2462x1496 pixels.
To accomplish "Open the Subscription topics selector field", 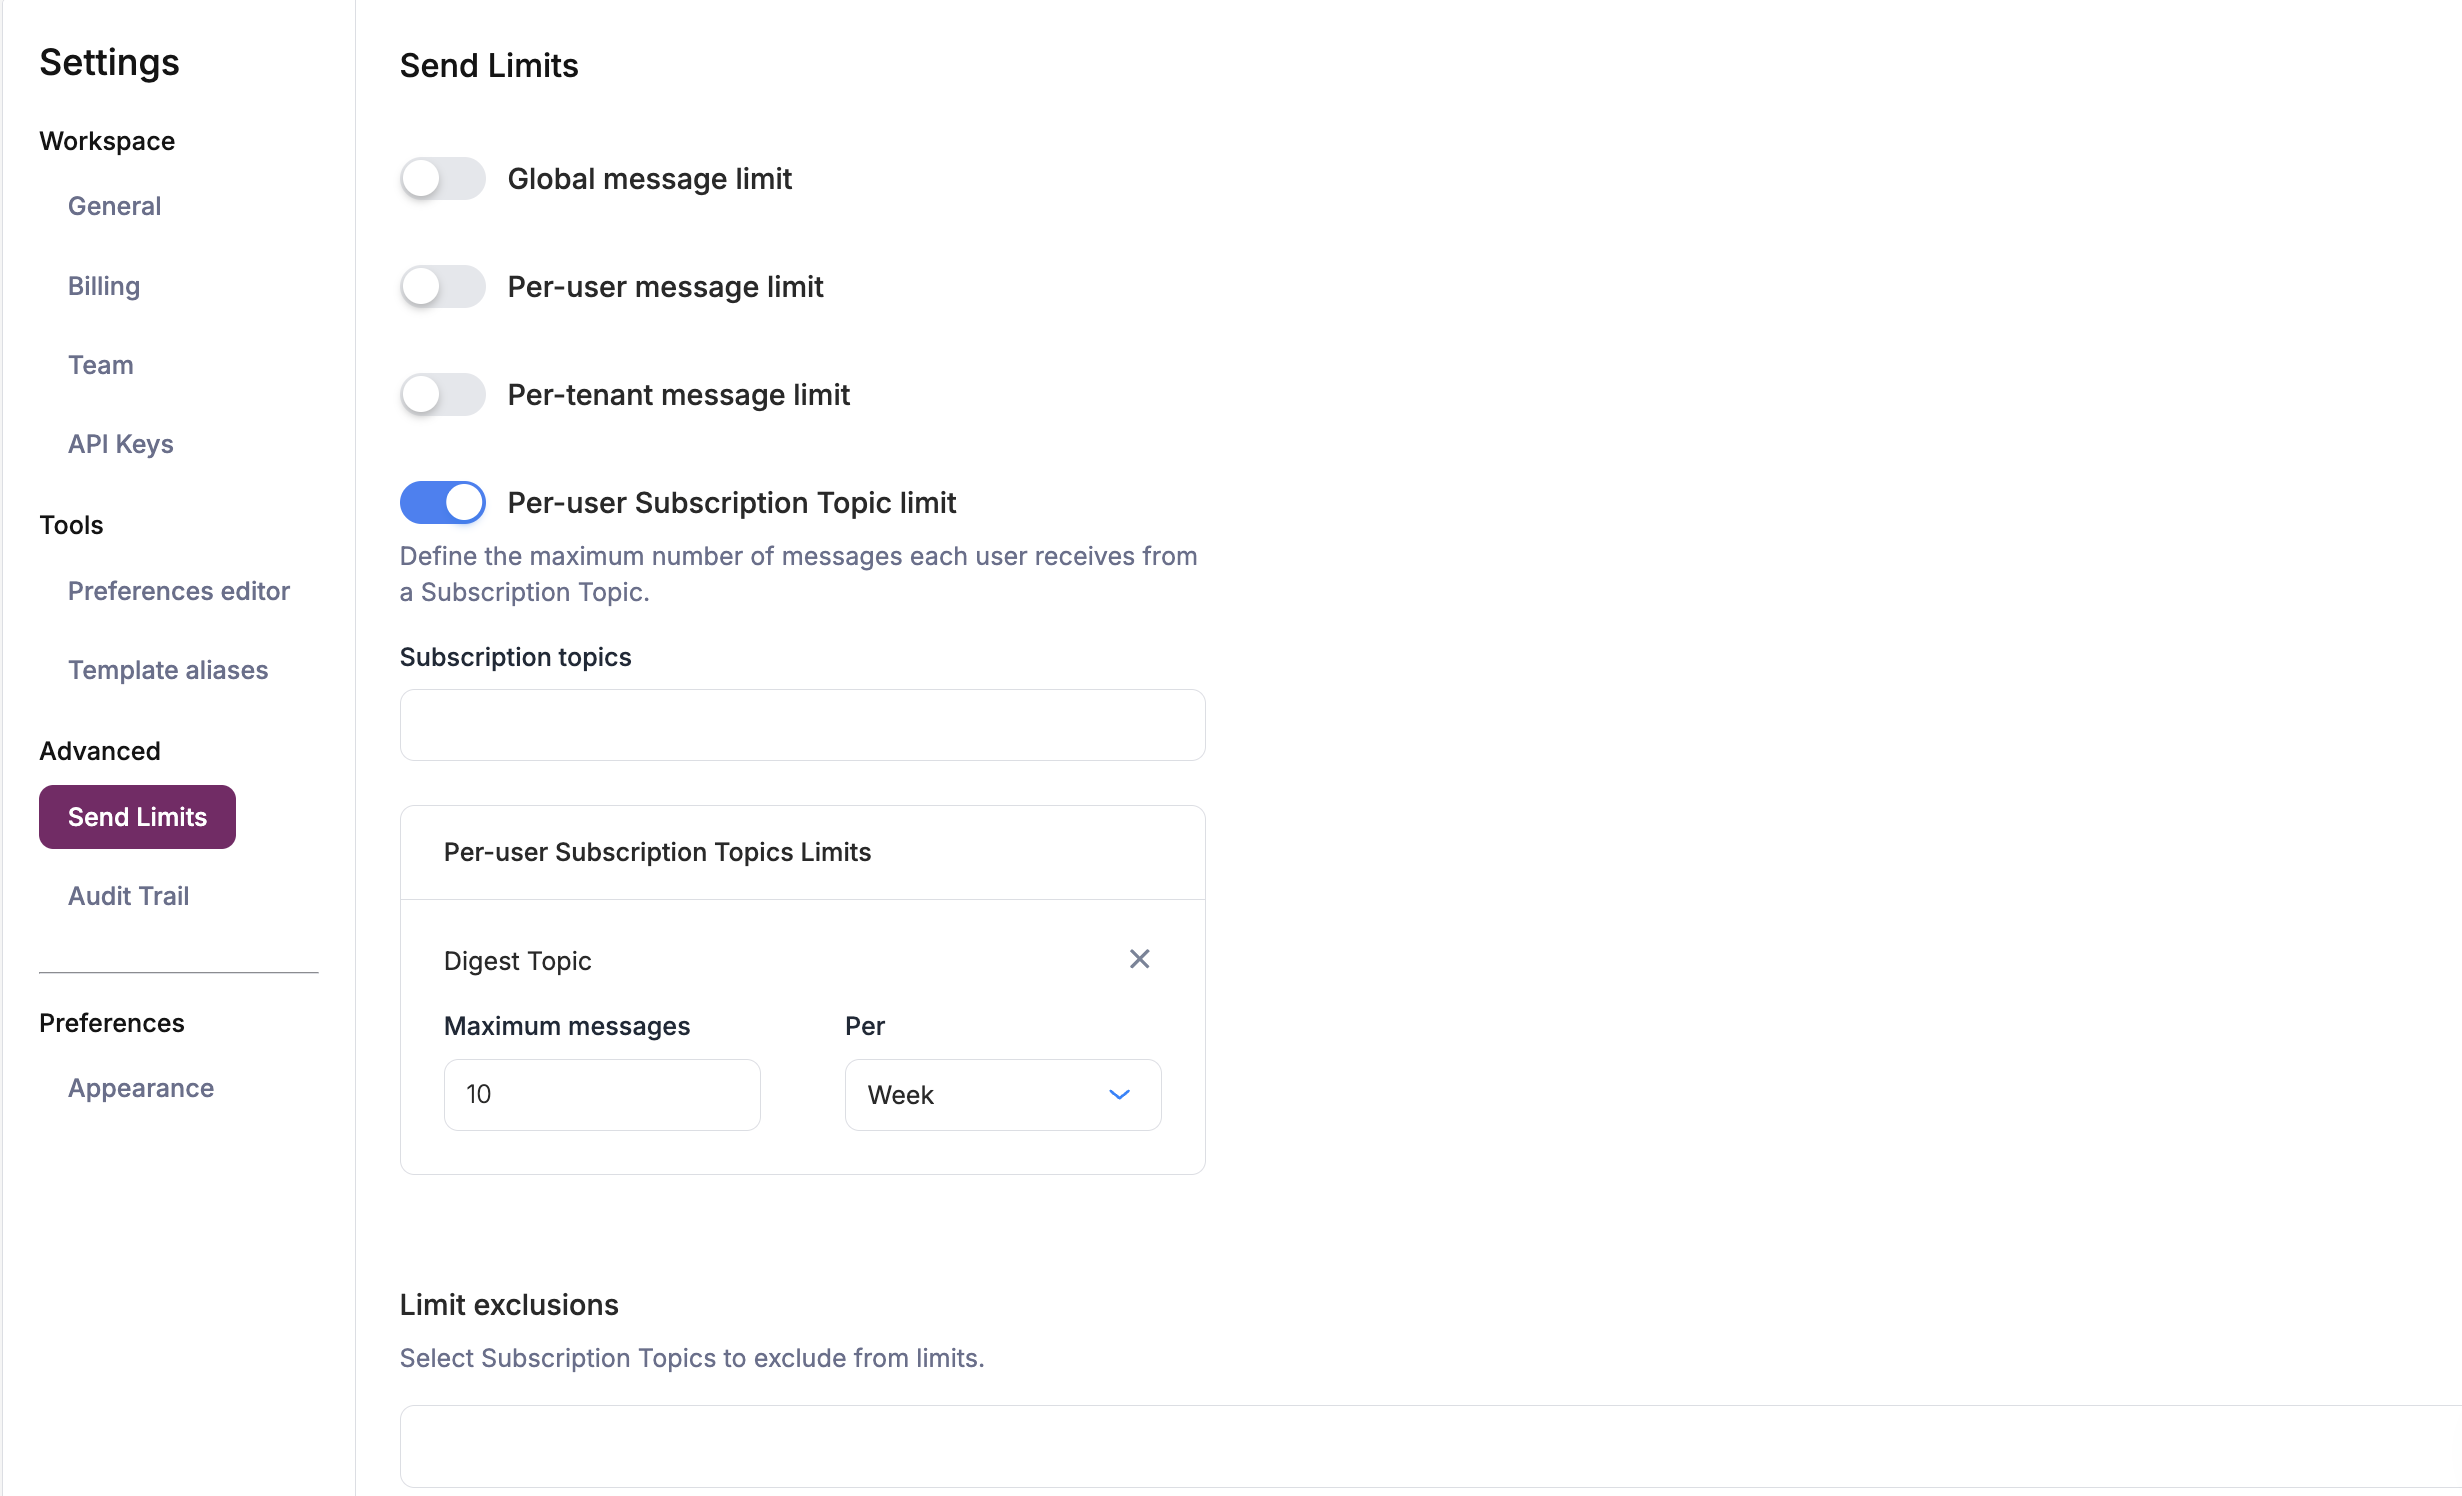I will coord(801,725).
